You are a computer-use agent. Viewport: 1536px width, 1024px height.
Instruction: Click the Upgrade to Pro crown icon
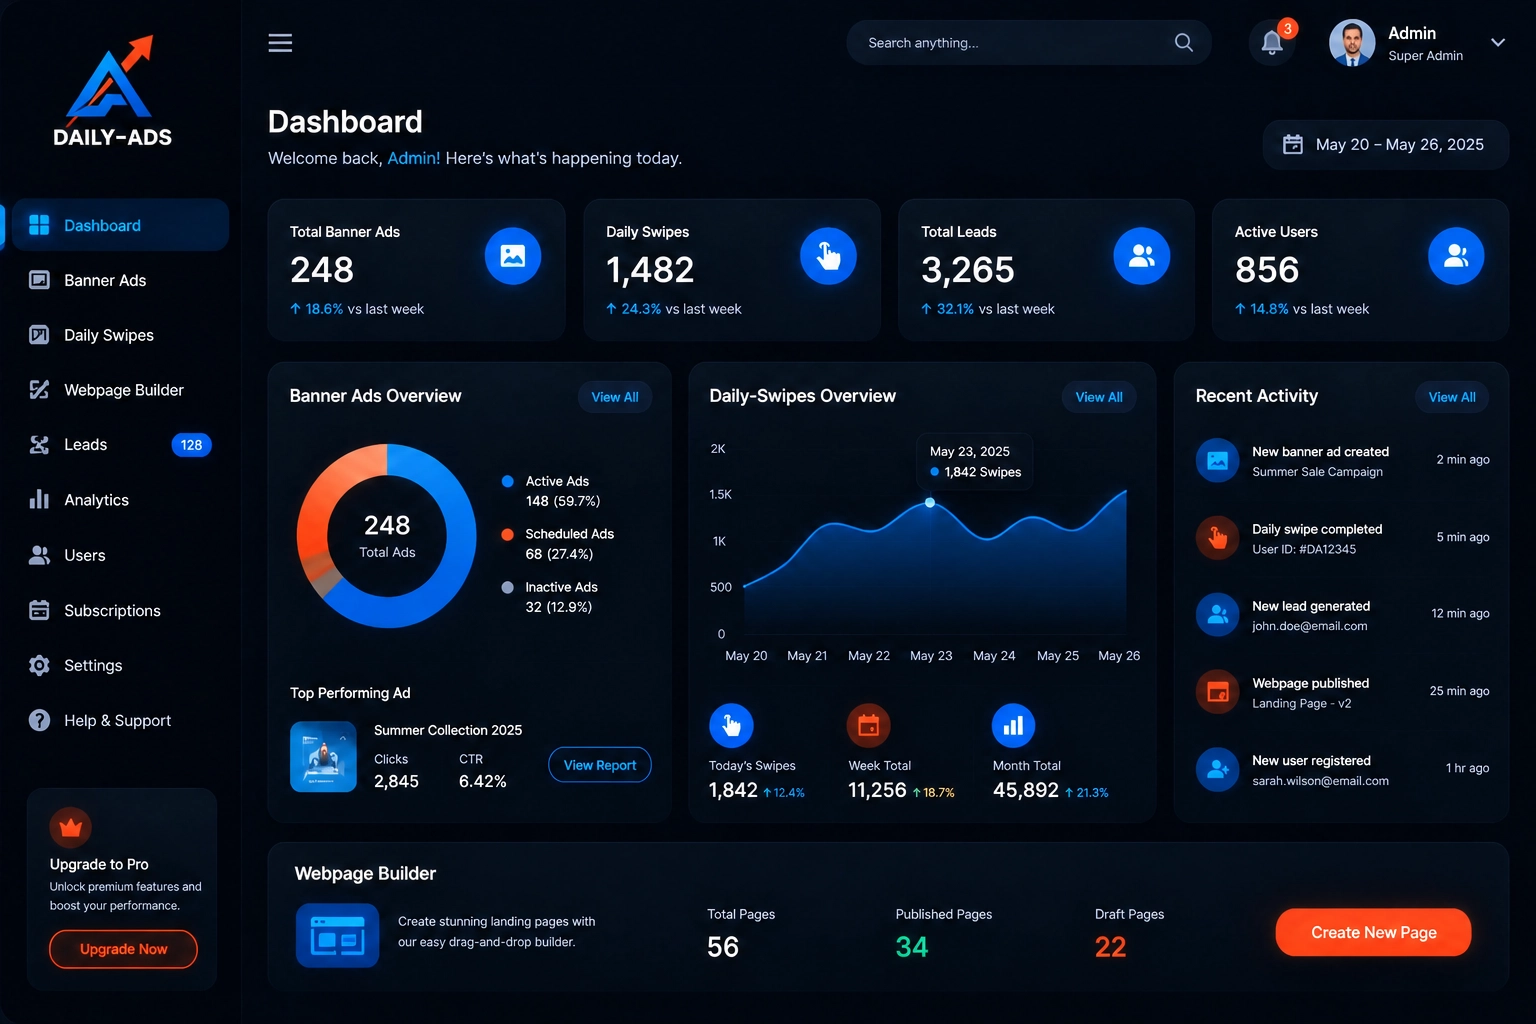pos(70,827)
